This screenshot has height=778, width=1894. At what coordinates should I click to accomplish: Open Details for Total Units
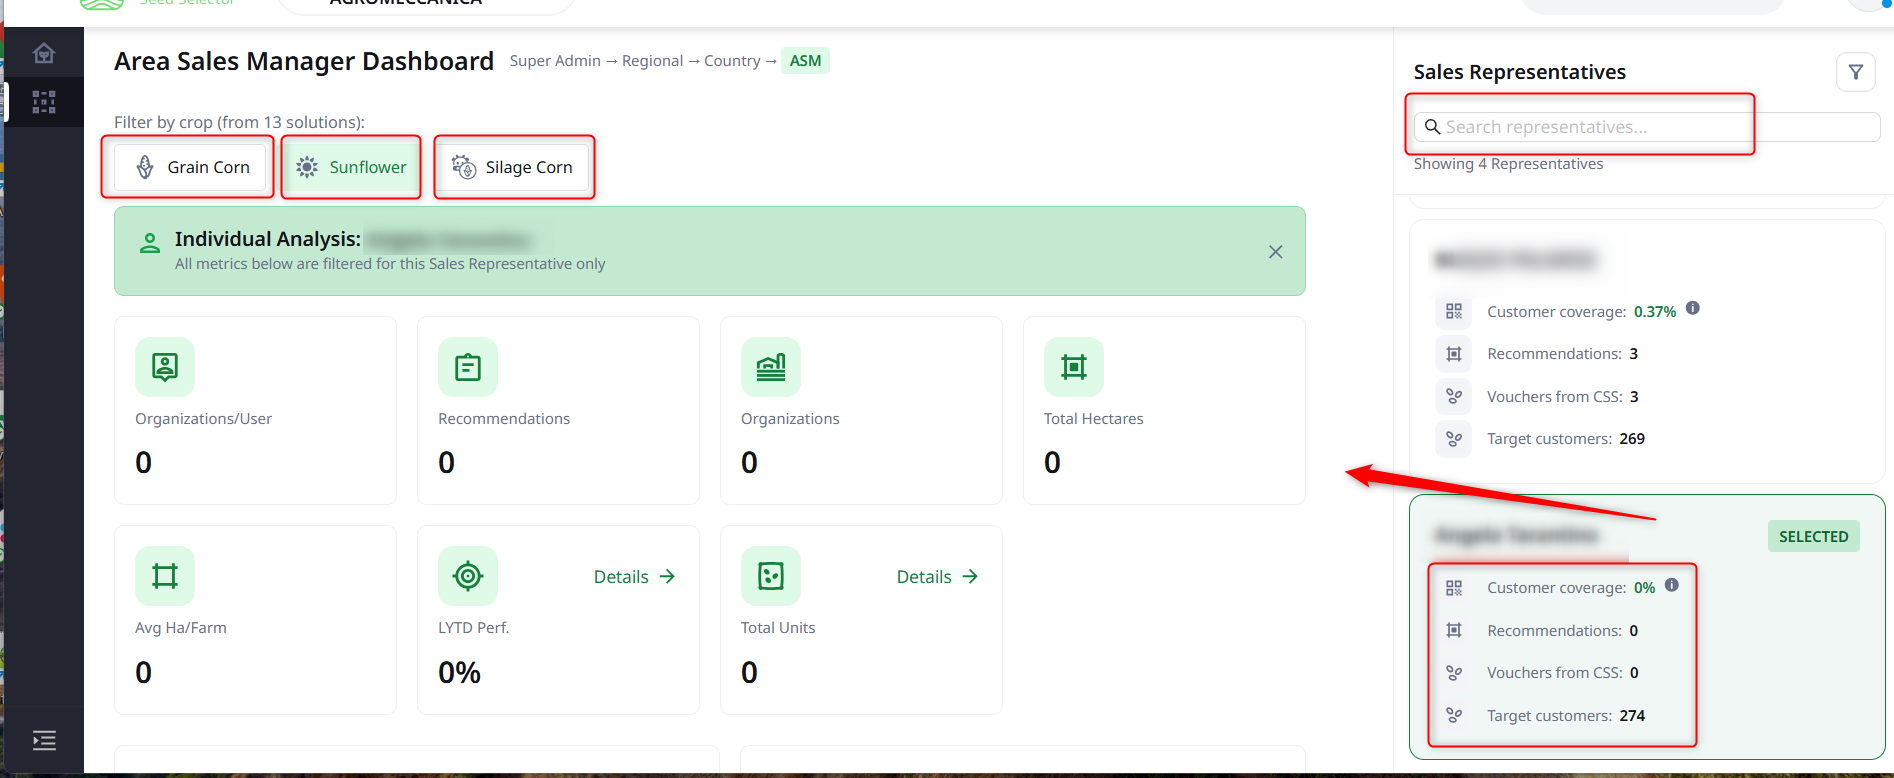tap(937, 577)
